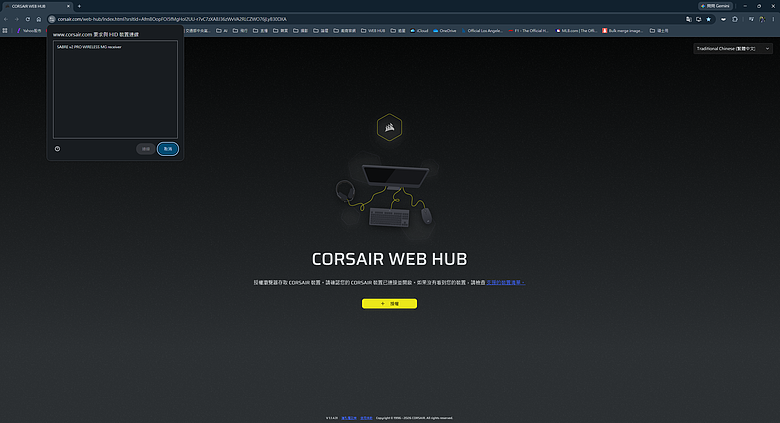780x423 pixels.
Task: Go to browser home page
Action: tap(38, 19)
